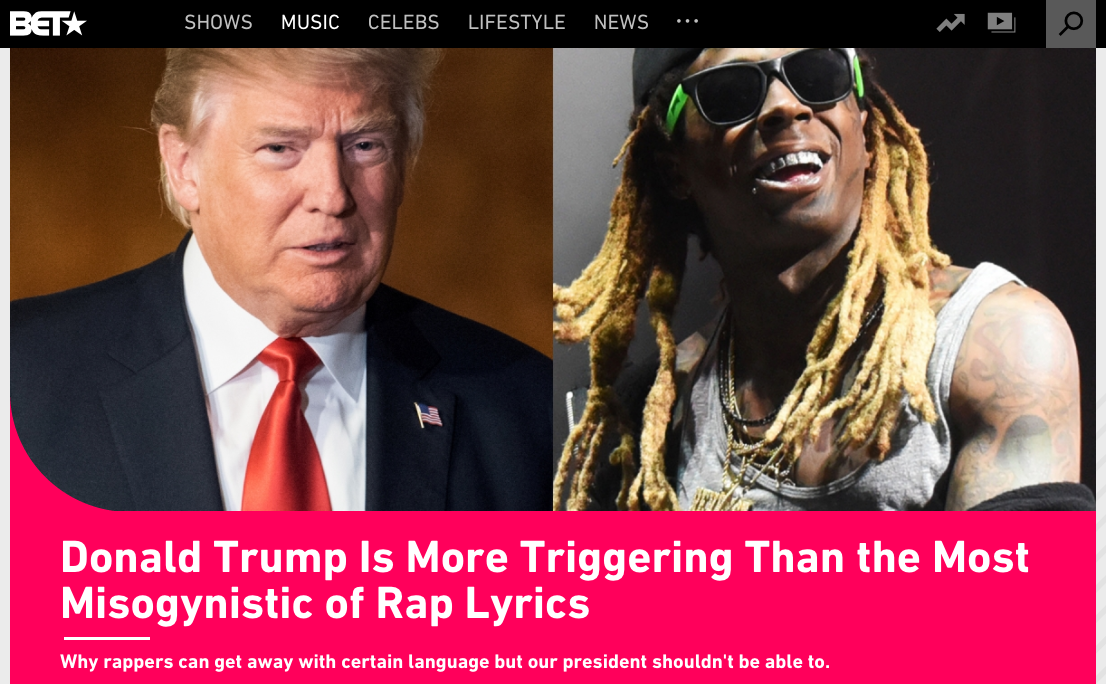The image size is (1106, 684).
Task: Open the CELEBS section
Action: point(403,23)
